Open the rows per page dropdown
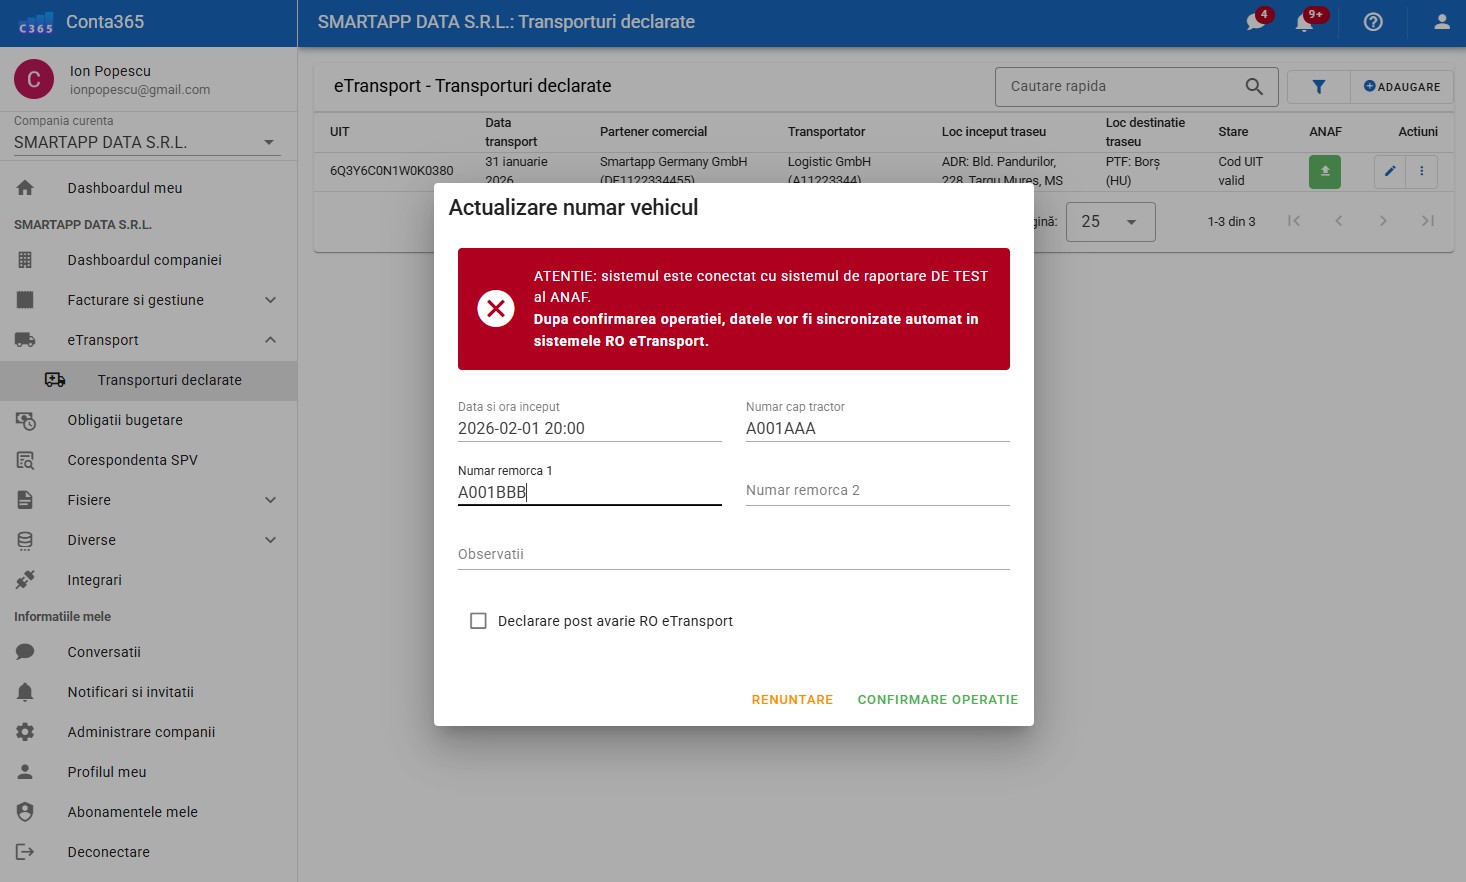Screen dimensions: 1466x882 click(1110, 222)
